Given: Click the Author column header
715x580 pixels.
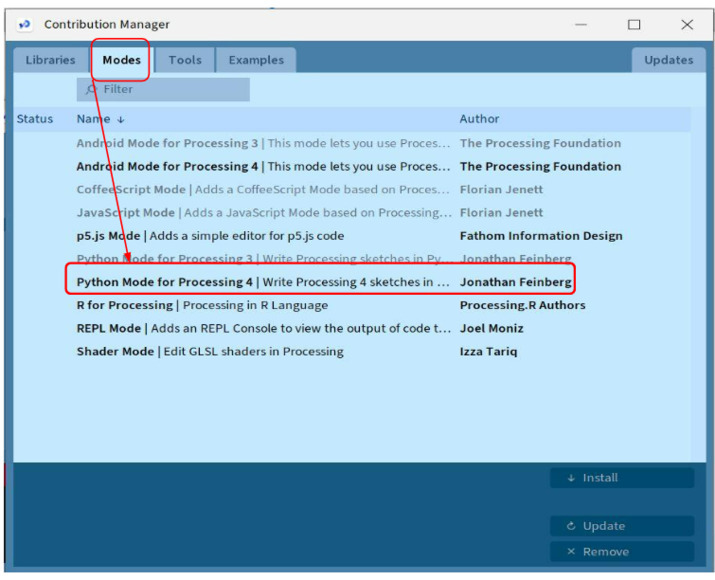Looking at the screenshot, I should [479, 119].
